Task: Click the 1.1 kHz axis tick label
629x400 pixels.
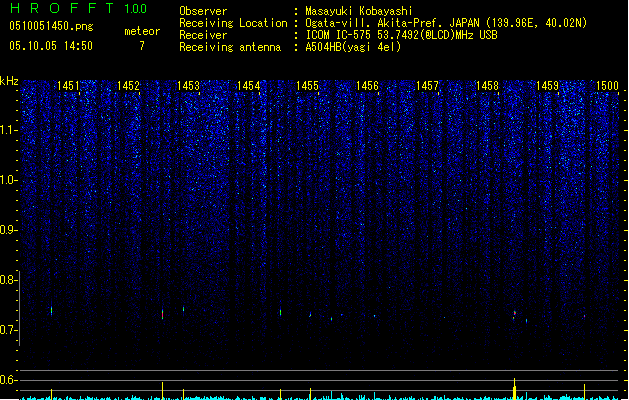Action: 9,130
